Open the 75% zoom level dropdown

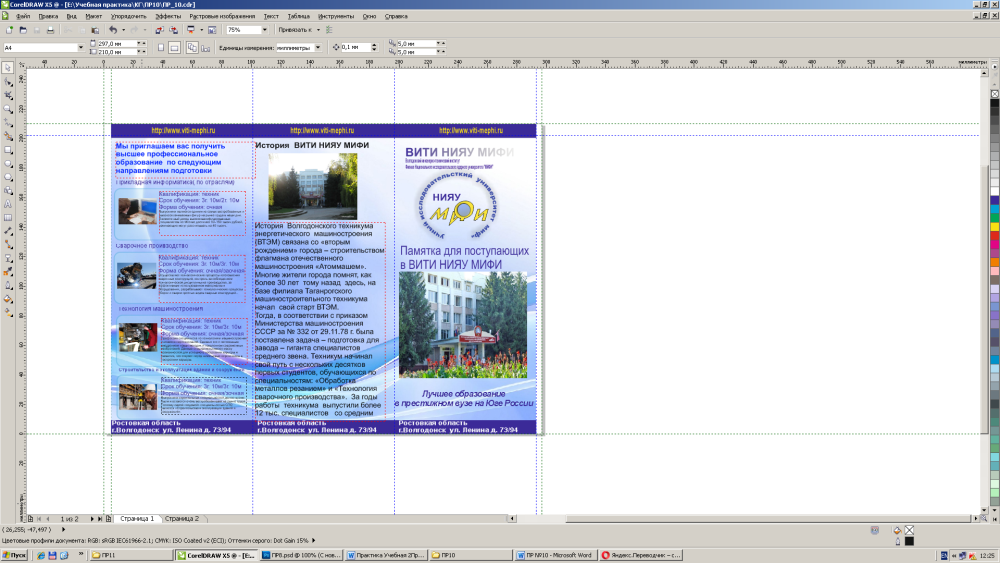265,30
